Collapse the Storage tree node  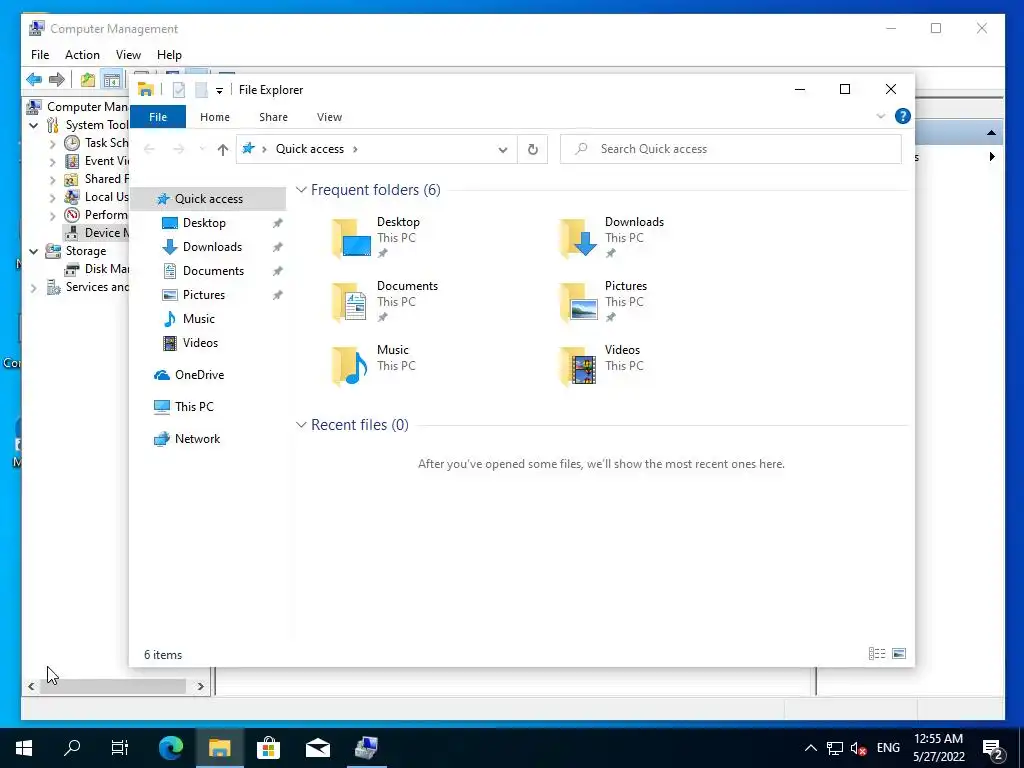[33, 251]
